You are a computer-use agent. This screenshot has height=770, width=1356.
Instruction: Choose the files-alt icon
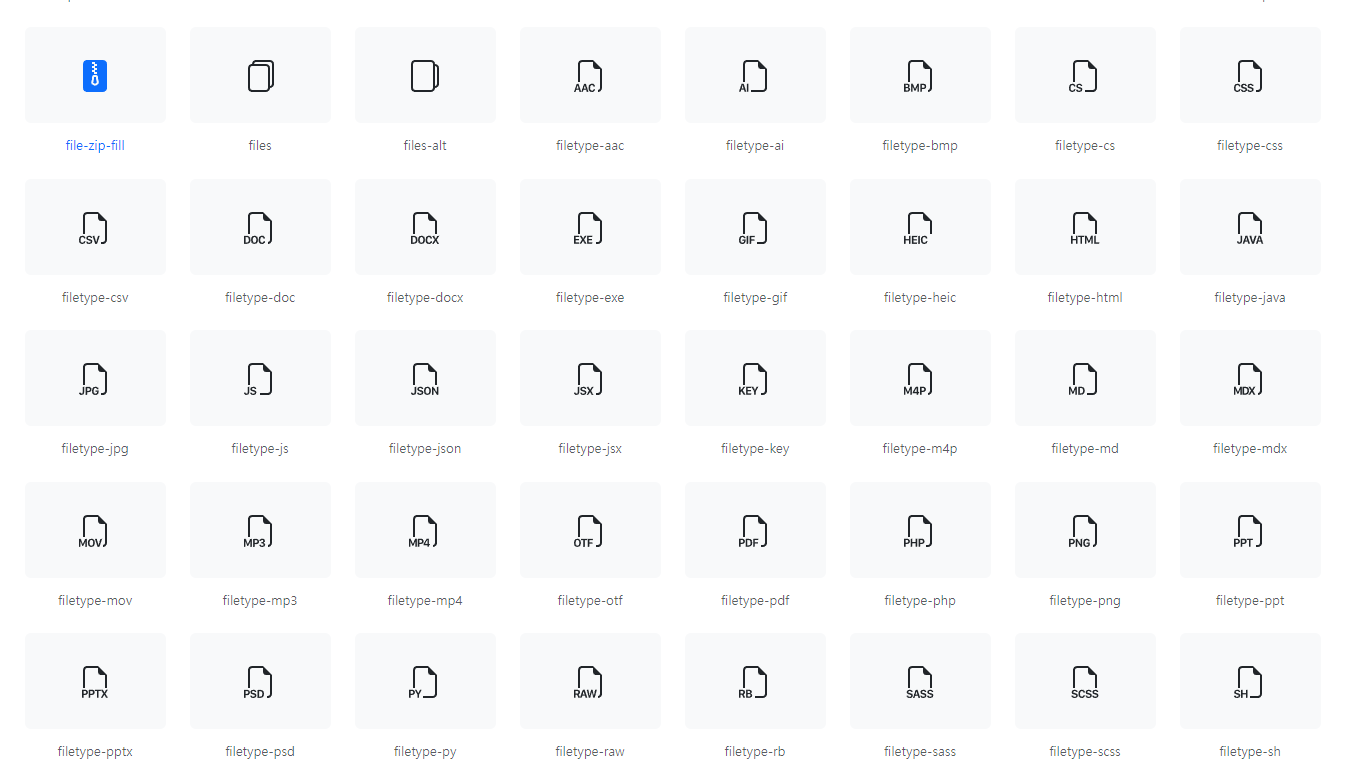(425, 76)
